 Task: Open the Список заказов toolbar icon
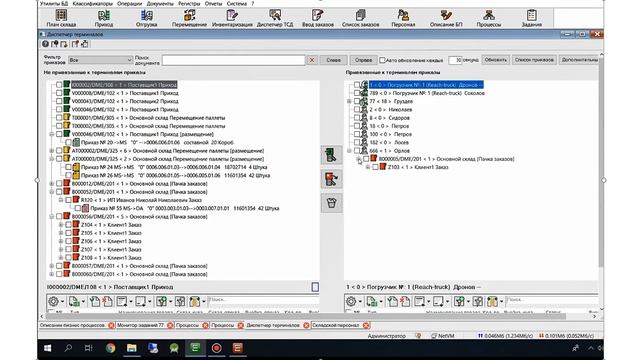click(360, 18)
